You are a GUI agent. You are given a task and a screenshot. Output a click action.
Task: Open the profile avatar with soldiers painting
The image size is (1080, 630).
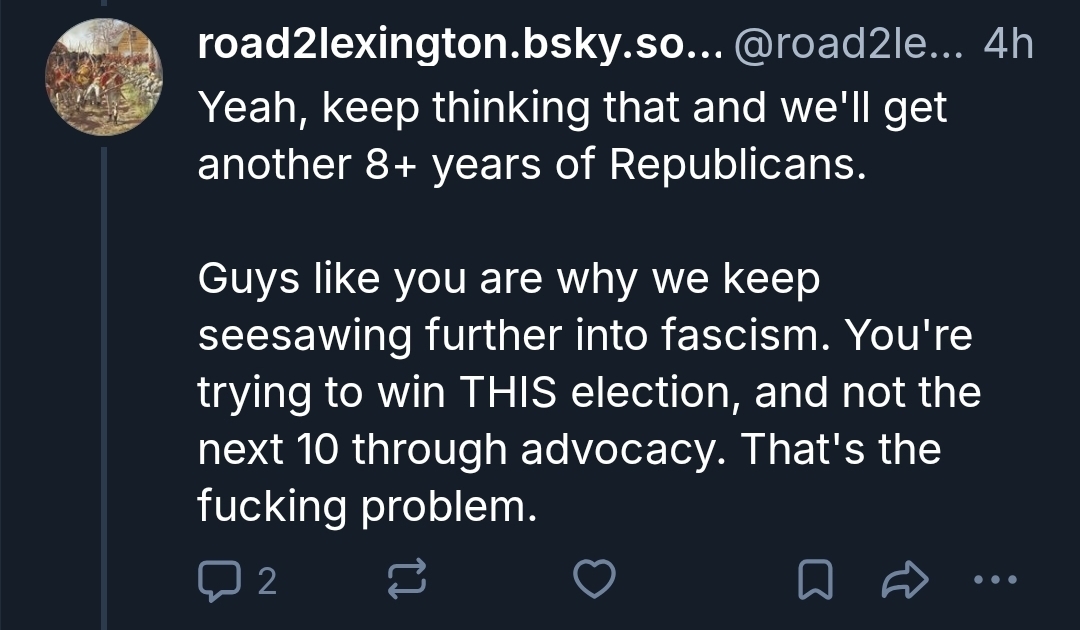coord(105,77)
